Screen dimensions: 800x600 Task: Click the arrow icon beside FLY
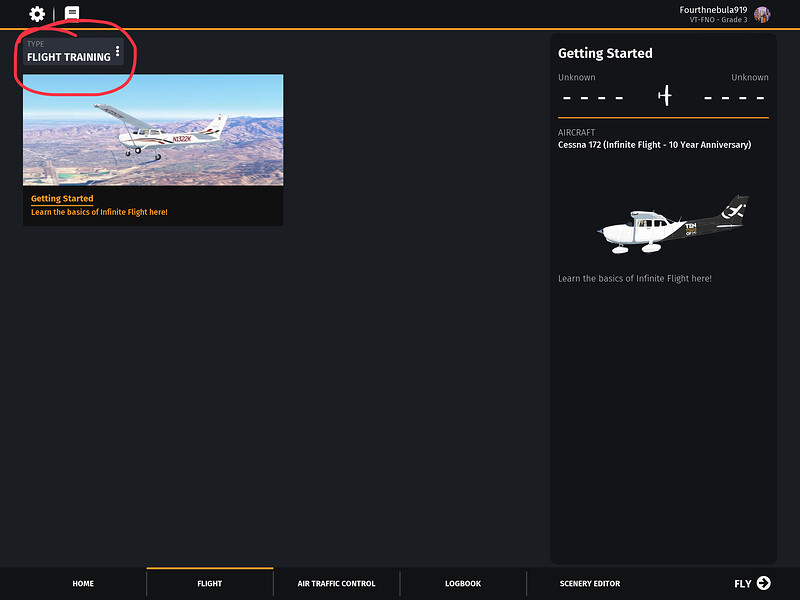(x=764, y=583)
